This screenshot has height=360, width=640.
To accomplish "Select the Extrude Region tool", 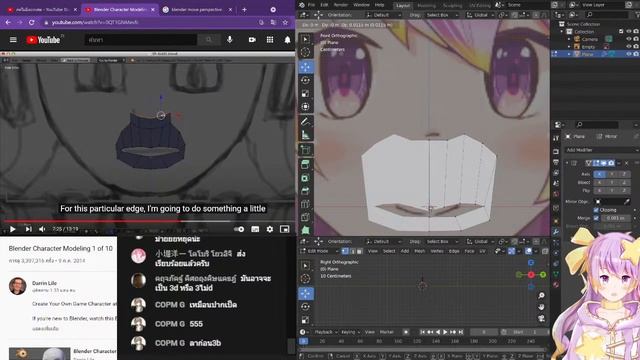I will point(305,164).
